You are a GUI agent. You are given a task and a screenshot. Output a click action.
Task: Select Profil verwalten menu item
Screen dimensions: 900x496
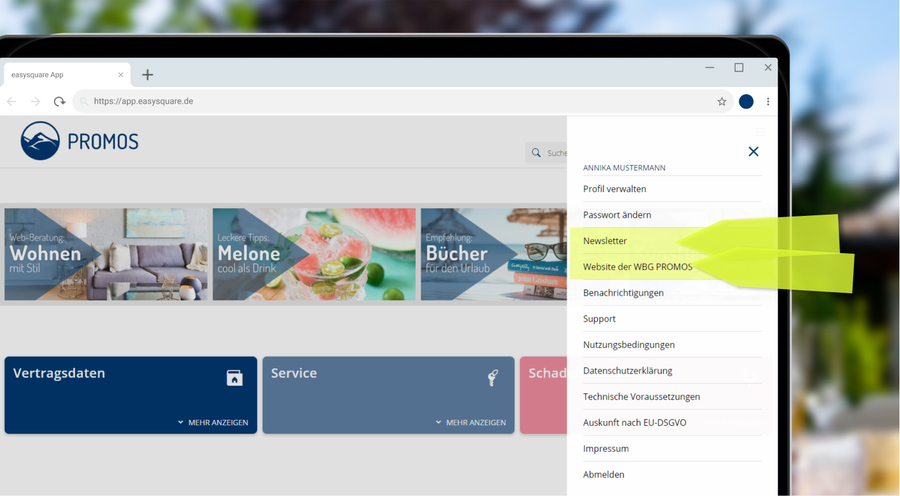[614, 189]
